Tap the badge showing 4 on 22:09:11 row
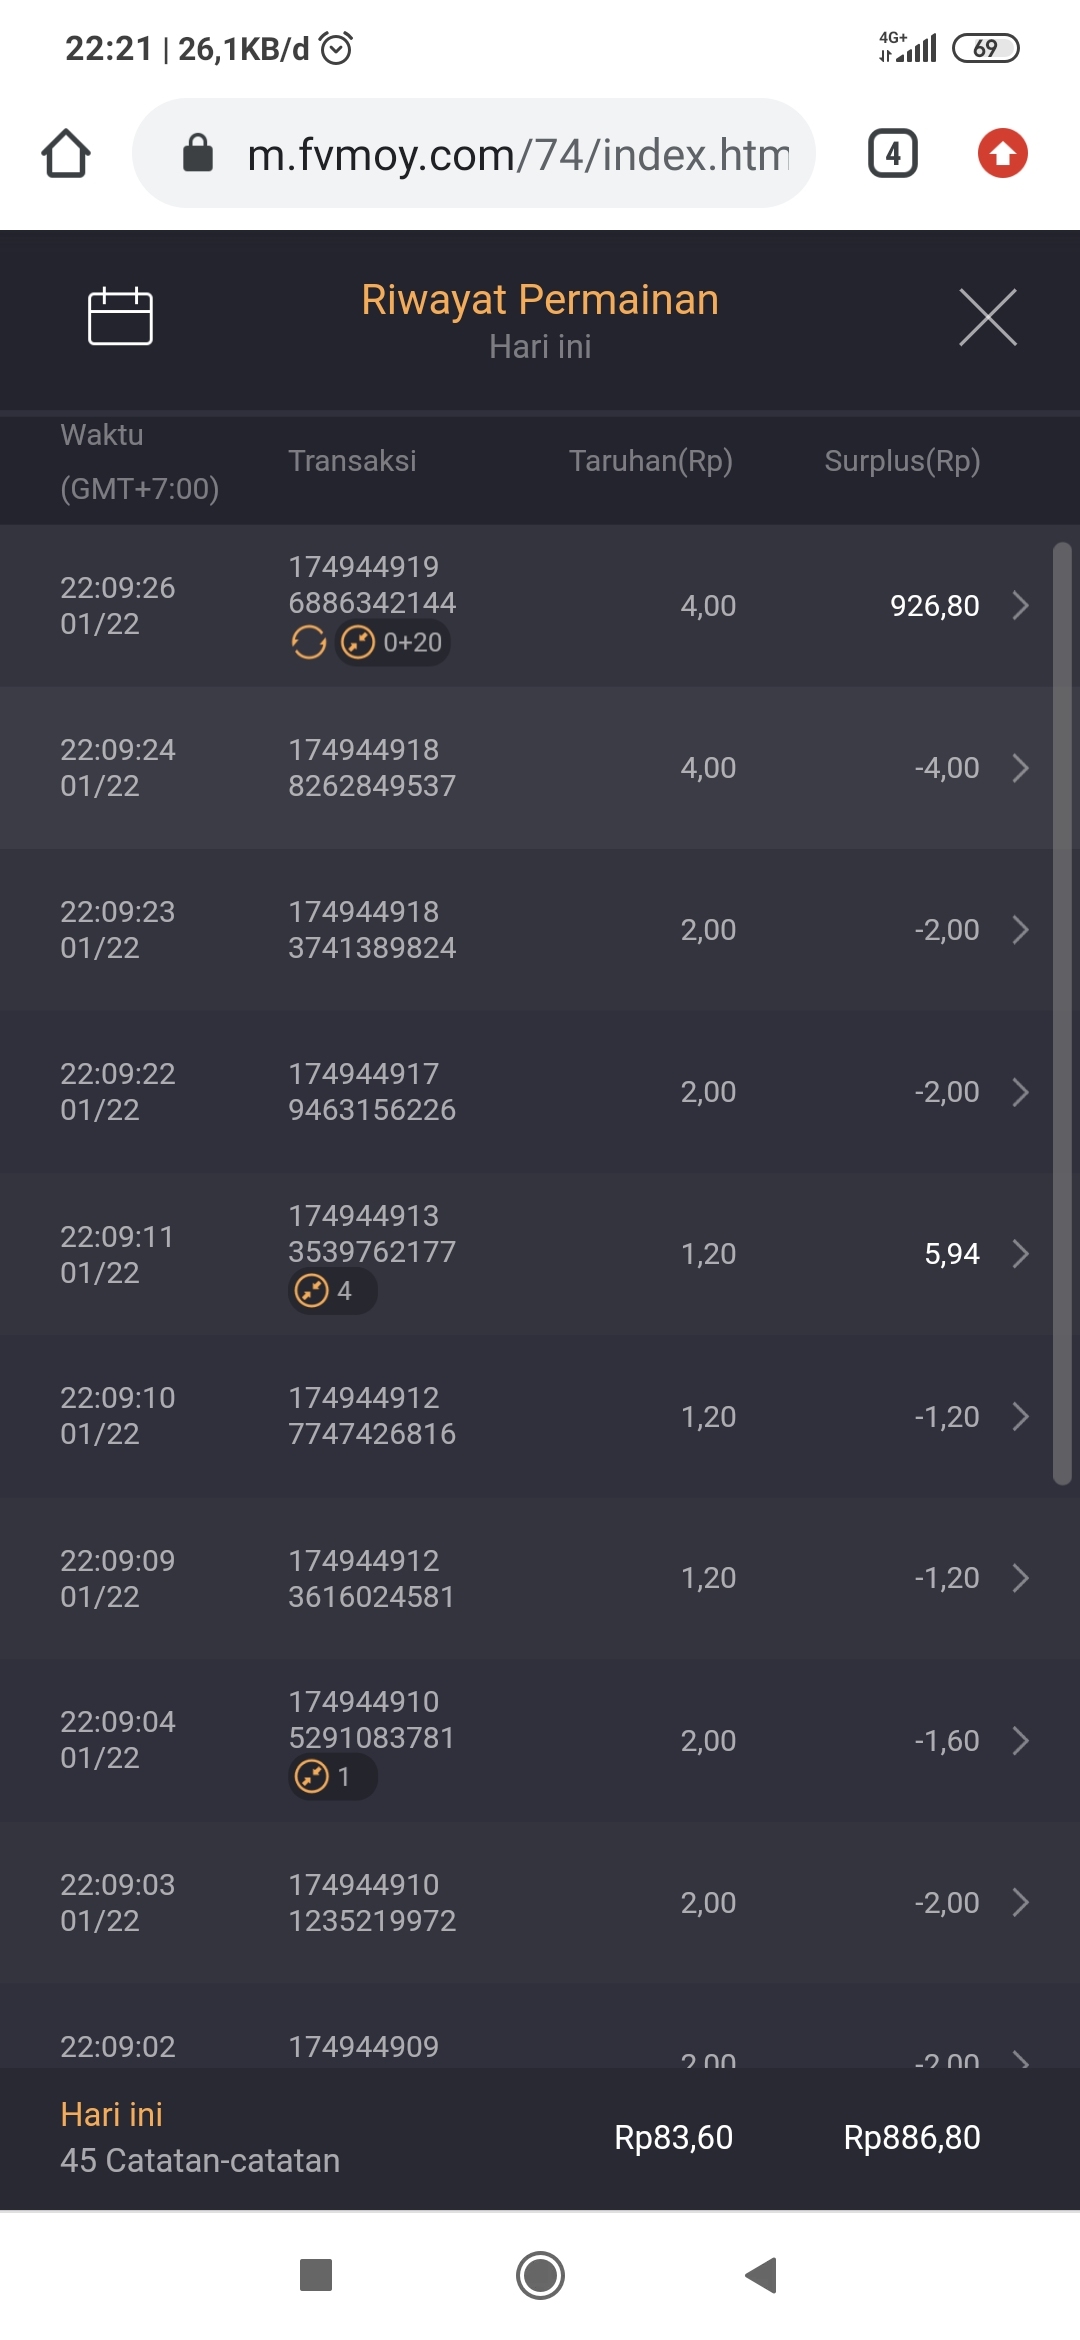1080x2340 pixels. click(332, 1291)
